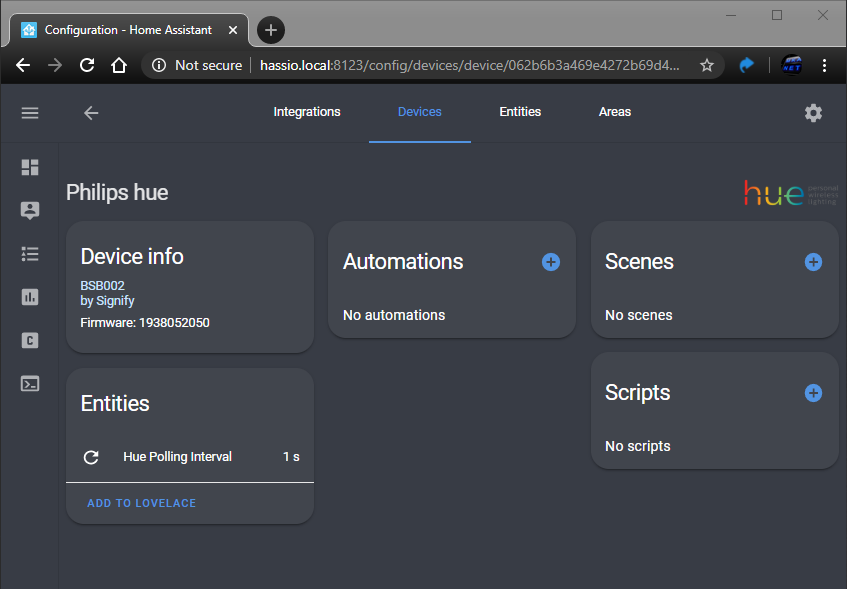
Task: Open a new browser tab
Action: [x=271, y=30]
